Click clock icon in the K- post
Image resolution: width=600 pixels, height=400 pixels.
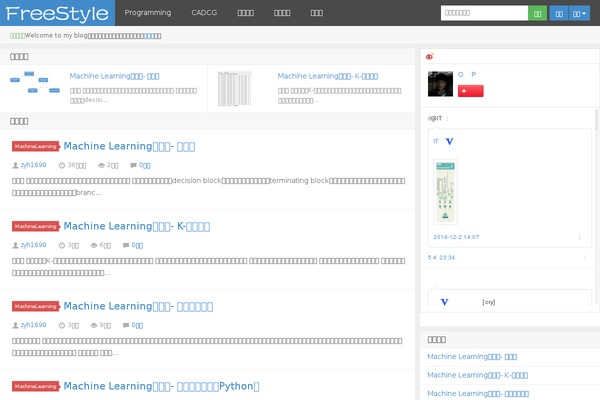[x=62, y=245]
